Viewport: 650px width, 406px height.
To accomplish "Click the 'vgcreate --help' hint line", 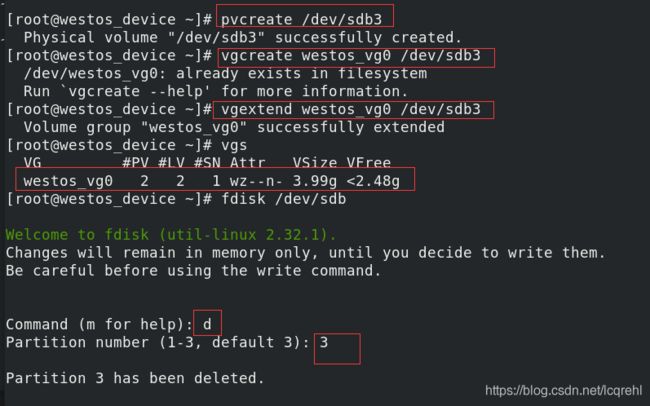I will click(216, 92).
